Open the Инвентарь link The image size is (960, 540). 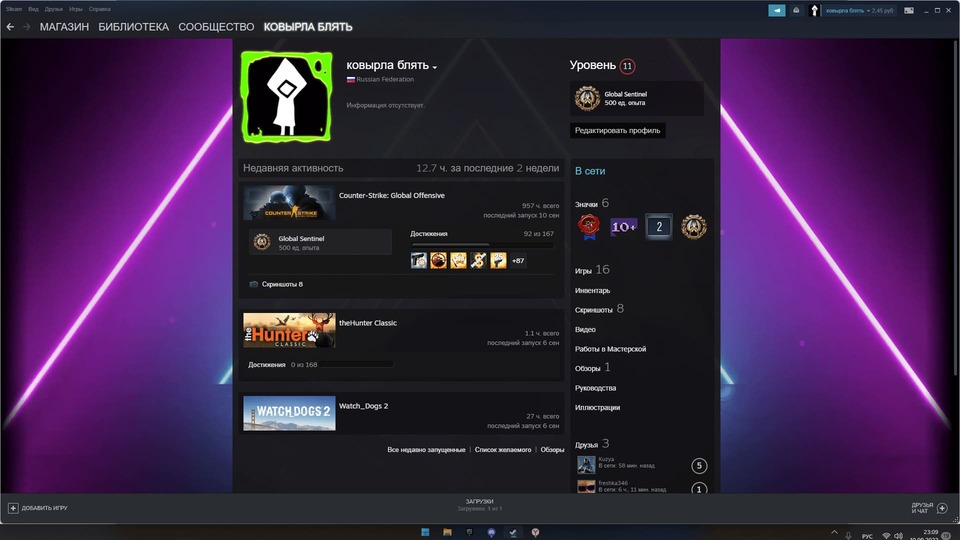[x=592, y=291]
